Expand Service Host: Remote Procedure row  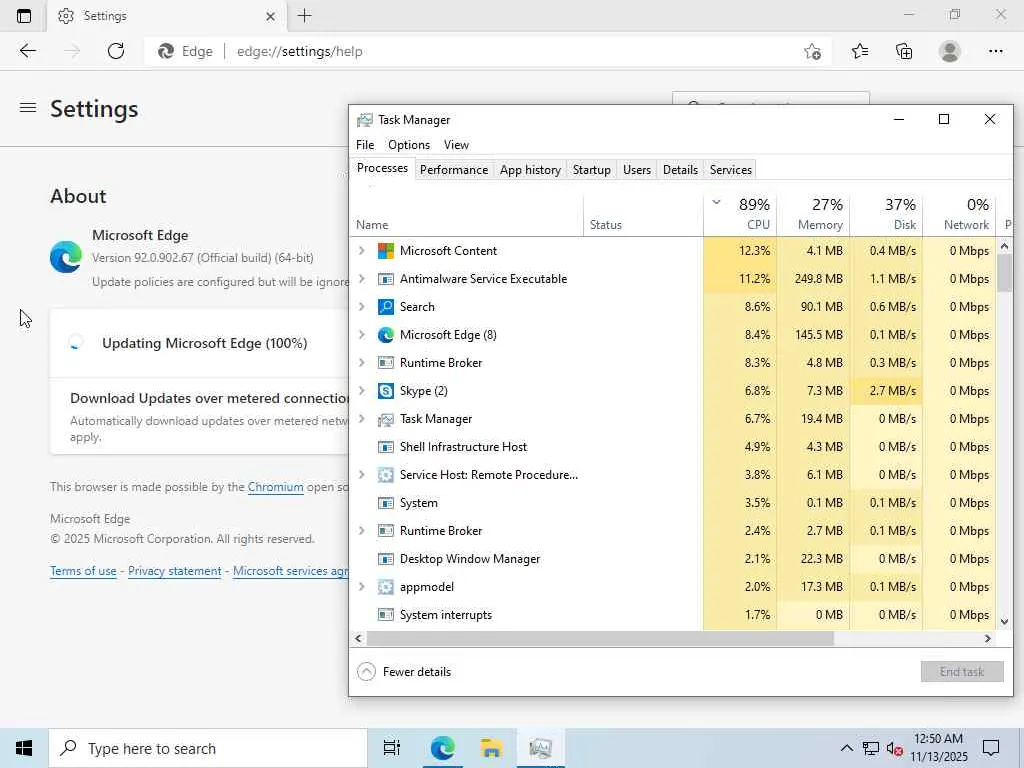pyautogui.click(x=362, y=475)
